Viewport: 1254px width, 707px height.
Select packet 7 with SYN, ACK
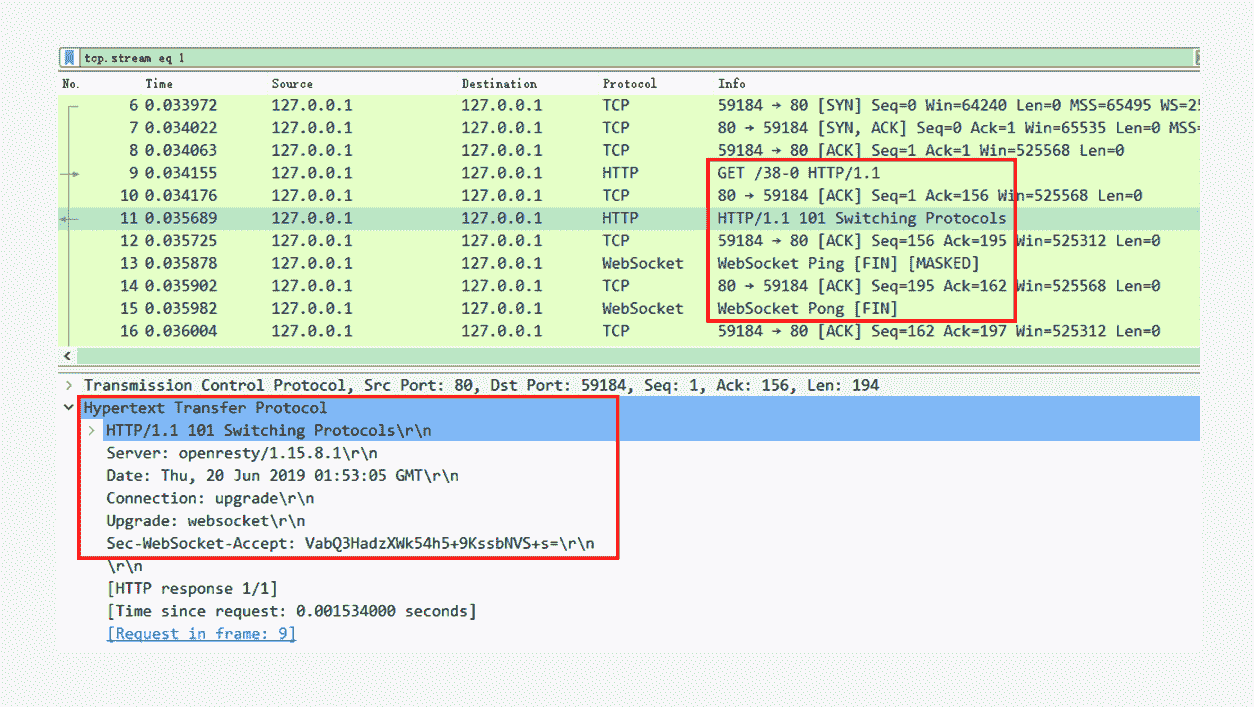(x=629, y=128)
